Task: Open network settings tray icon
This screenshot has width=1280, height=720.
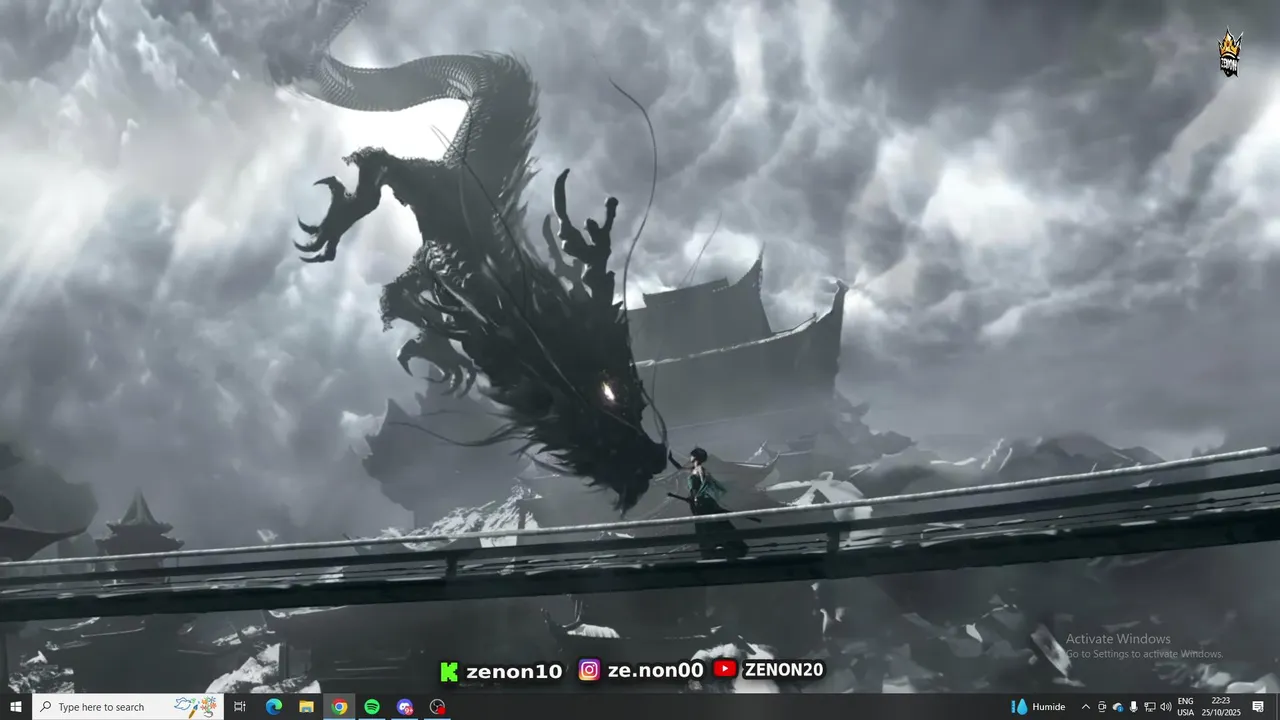Action: 1150,707
